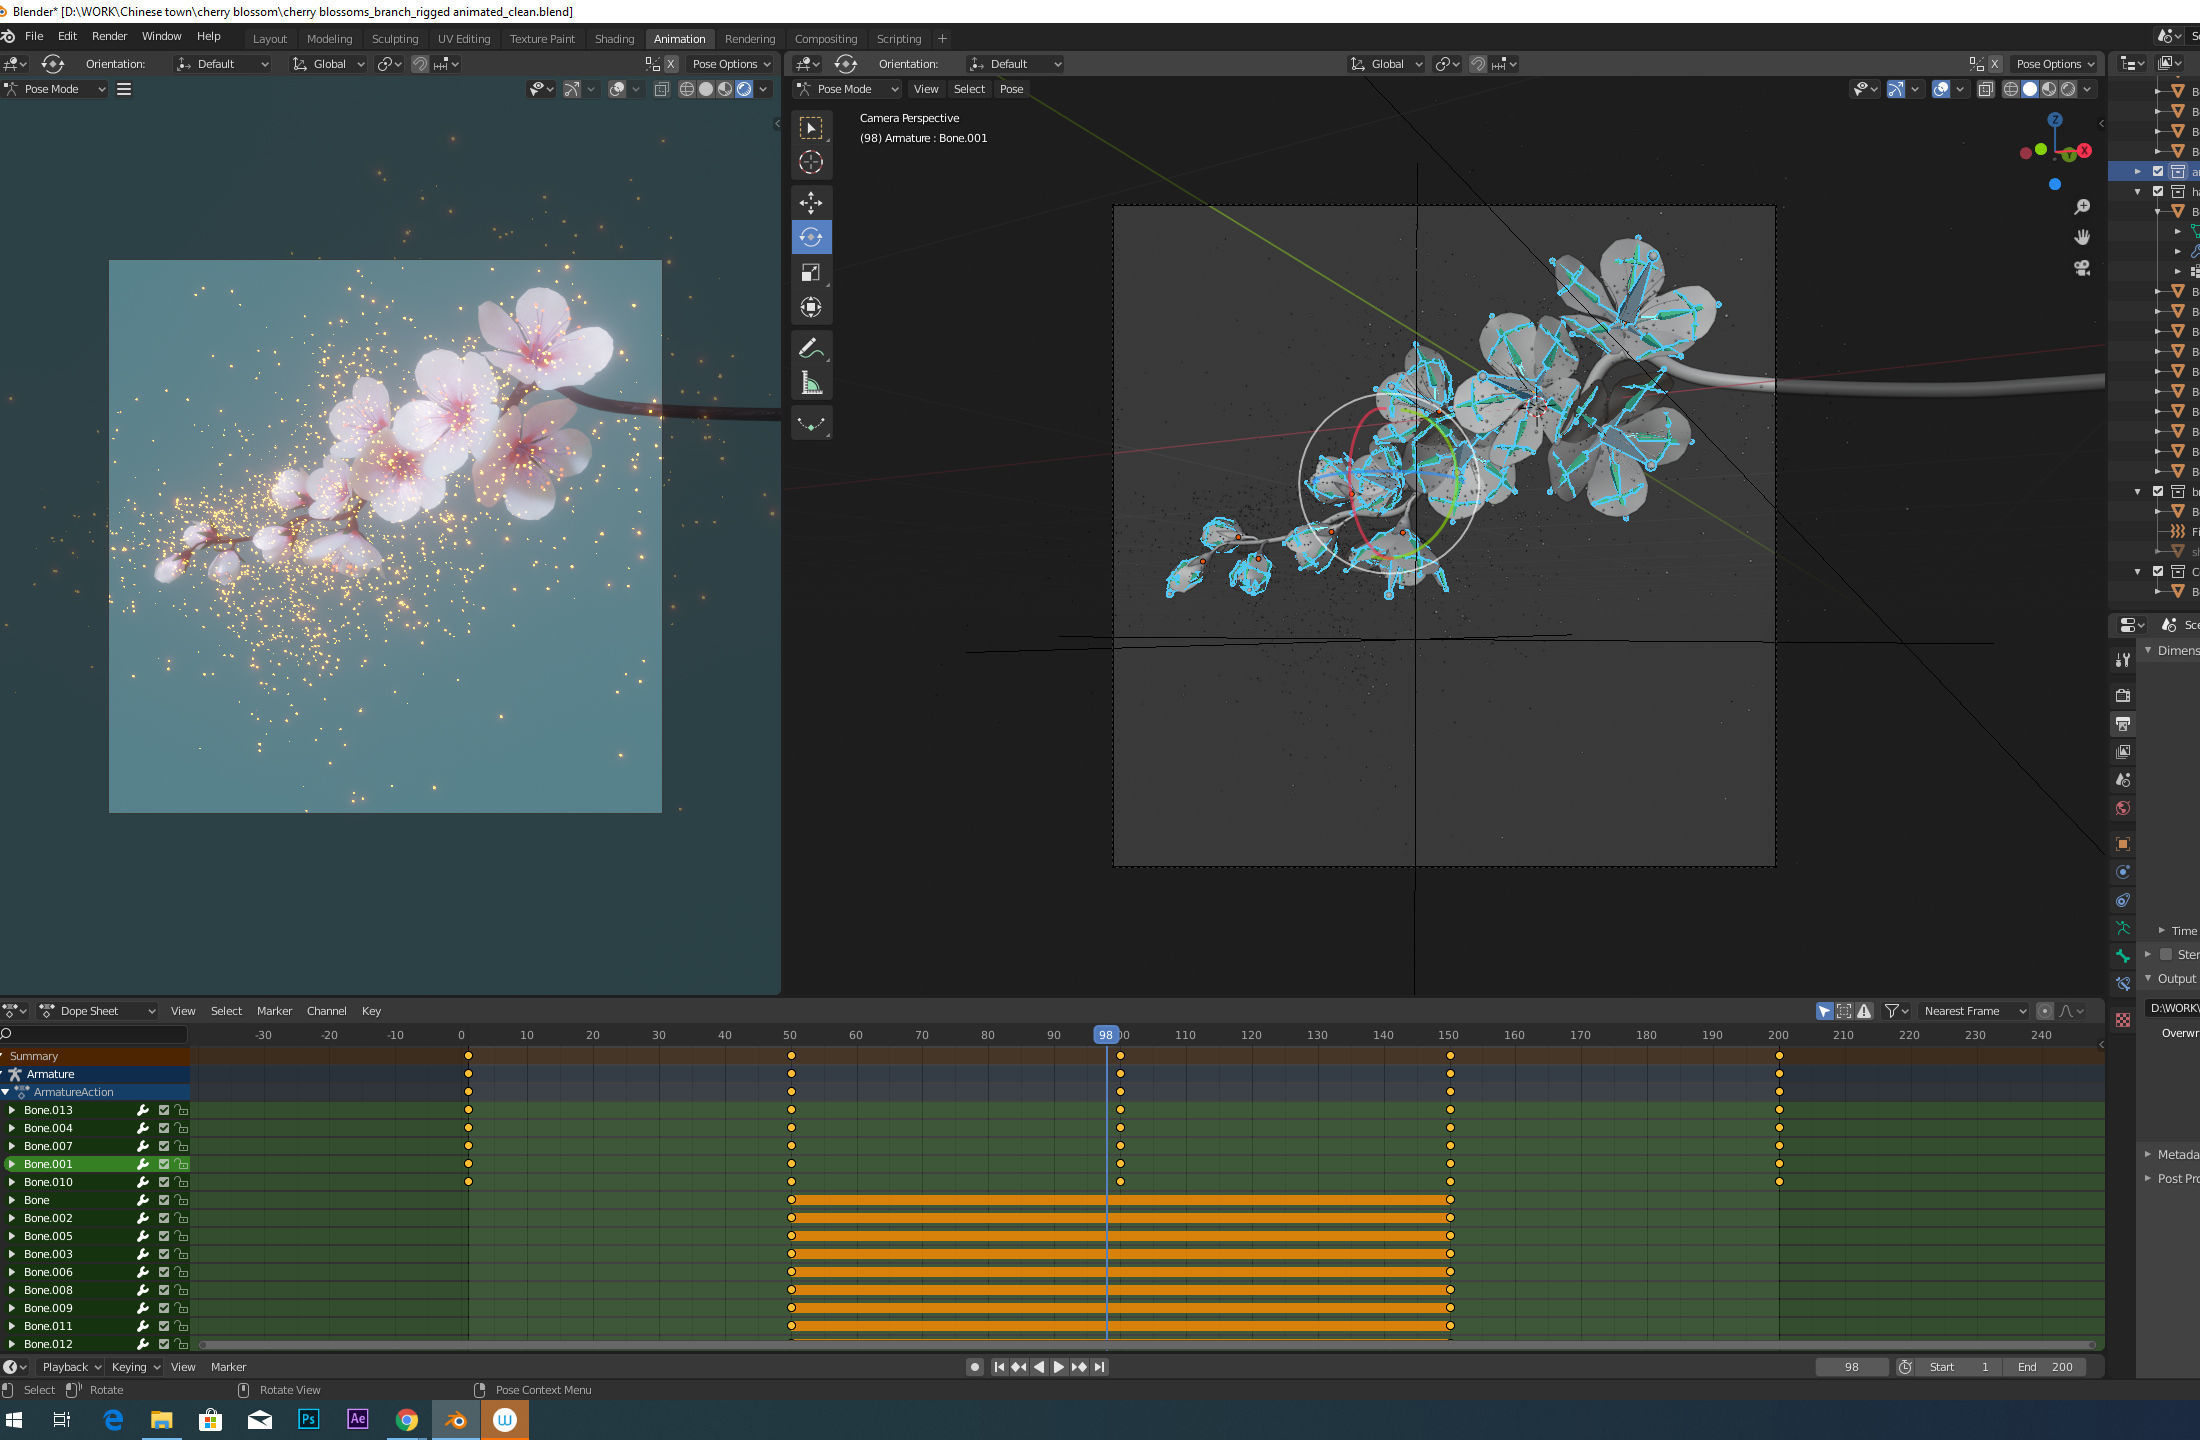Click play animation button in timeline

click(1059, 1367)
